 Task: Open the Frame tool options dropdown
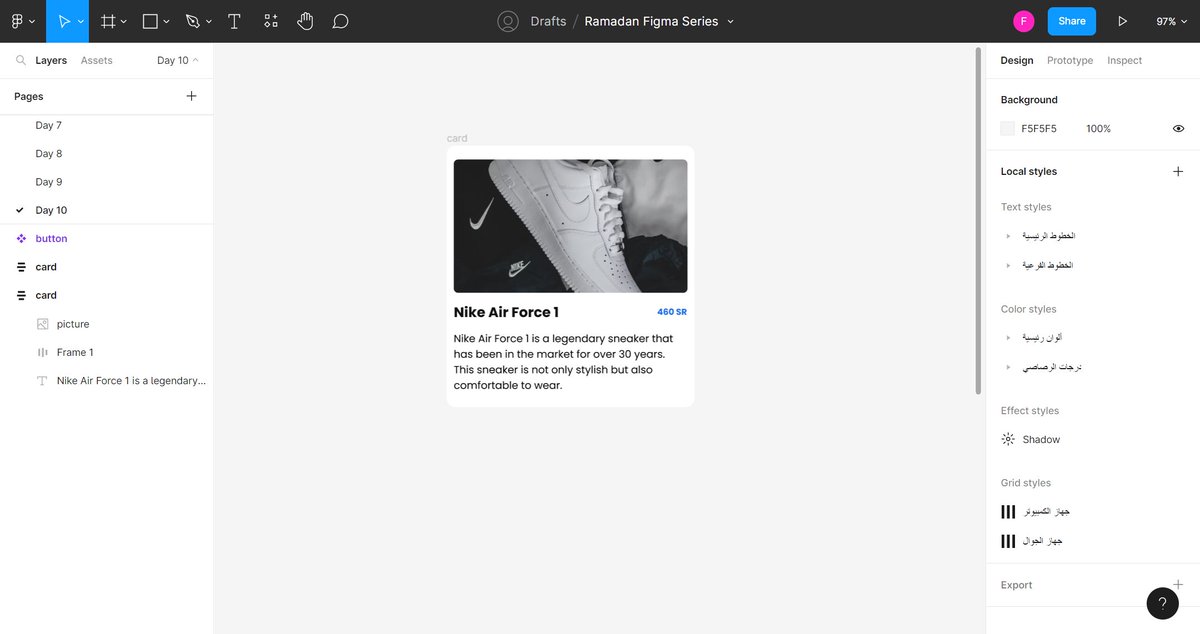point(123,21)
